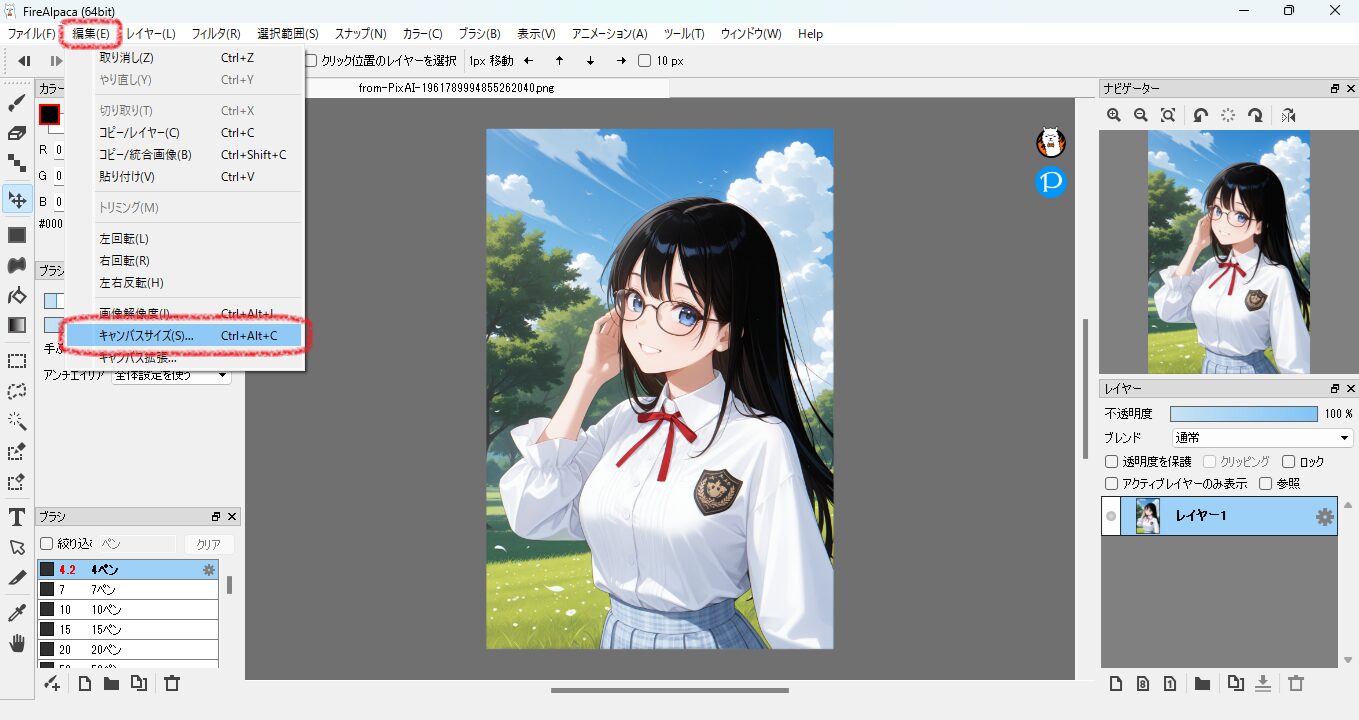Select the Eraser tool
This screenshot has width=1359, height=720.
(x=17, y=133)
